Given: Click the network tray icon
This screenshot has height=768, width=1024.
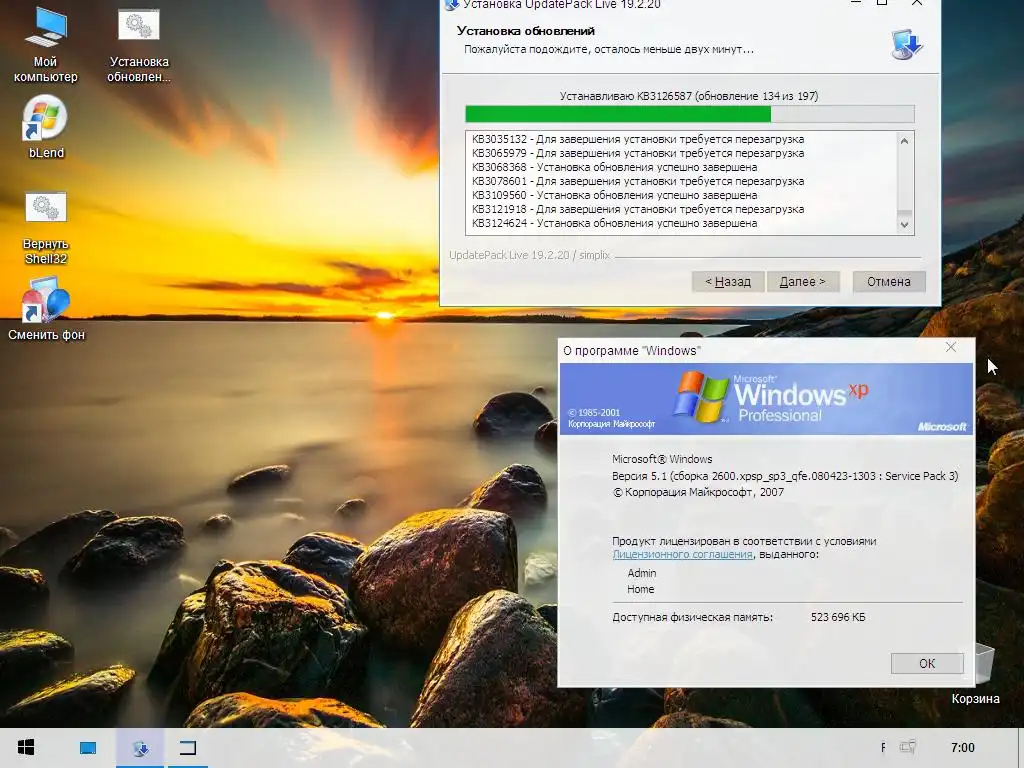Looking at the screenshot, I should point(908,746).
